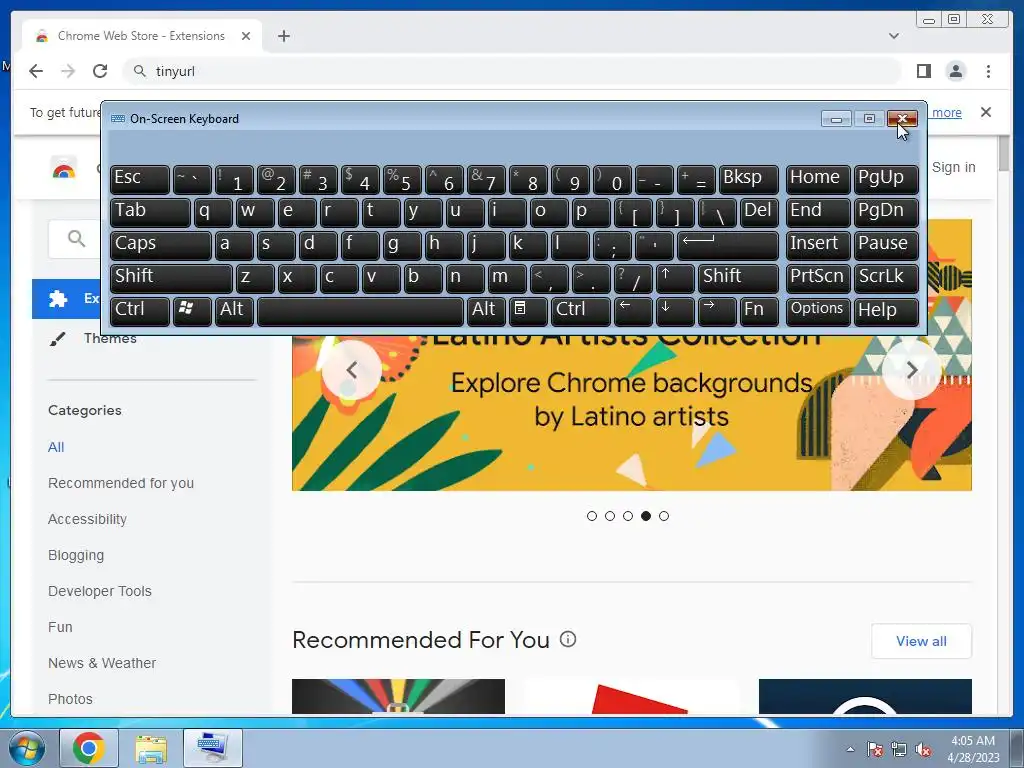Click the right arrow key on keyboard
This screenshot has height=768, width=1024.
click(x=716, y=311)
